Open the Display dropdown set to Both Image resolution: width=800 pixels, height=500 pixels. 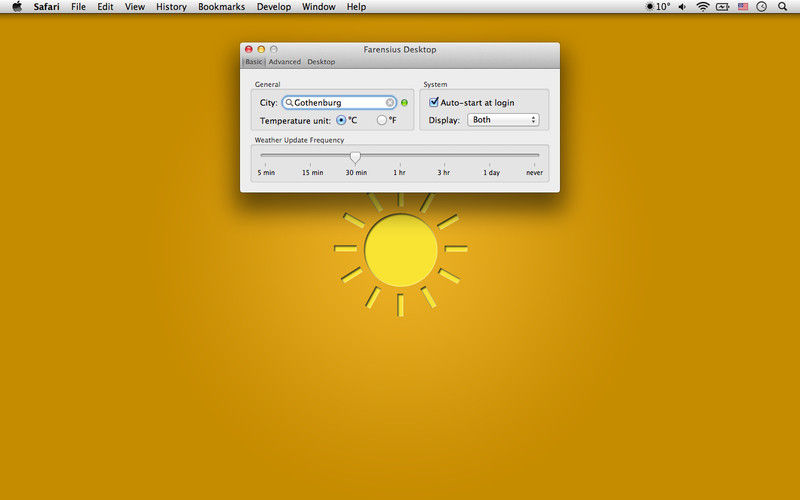point(503,120)
